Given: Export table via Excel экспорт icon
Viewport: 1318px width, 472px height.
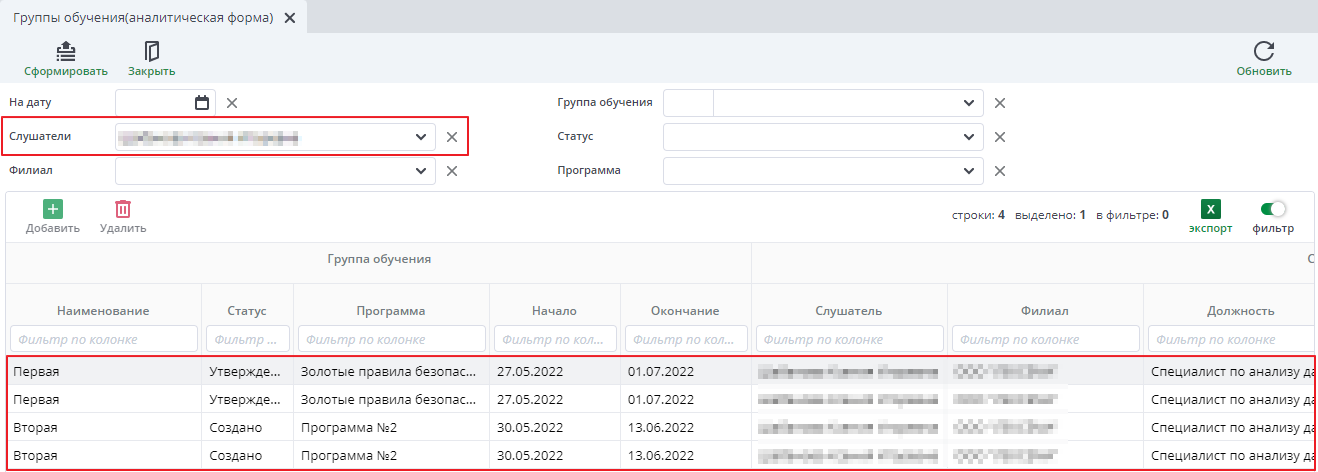Looking at the screenshot, I should (x=1210, y=210).
